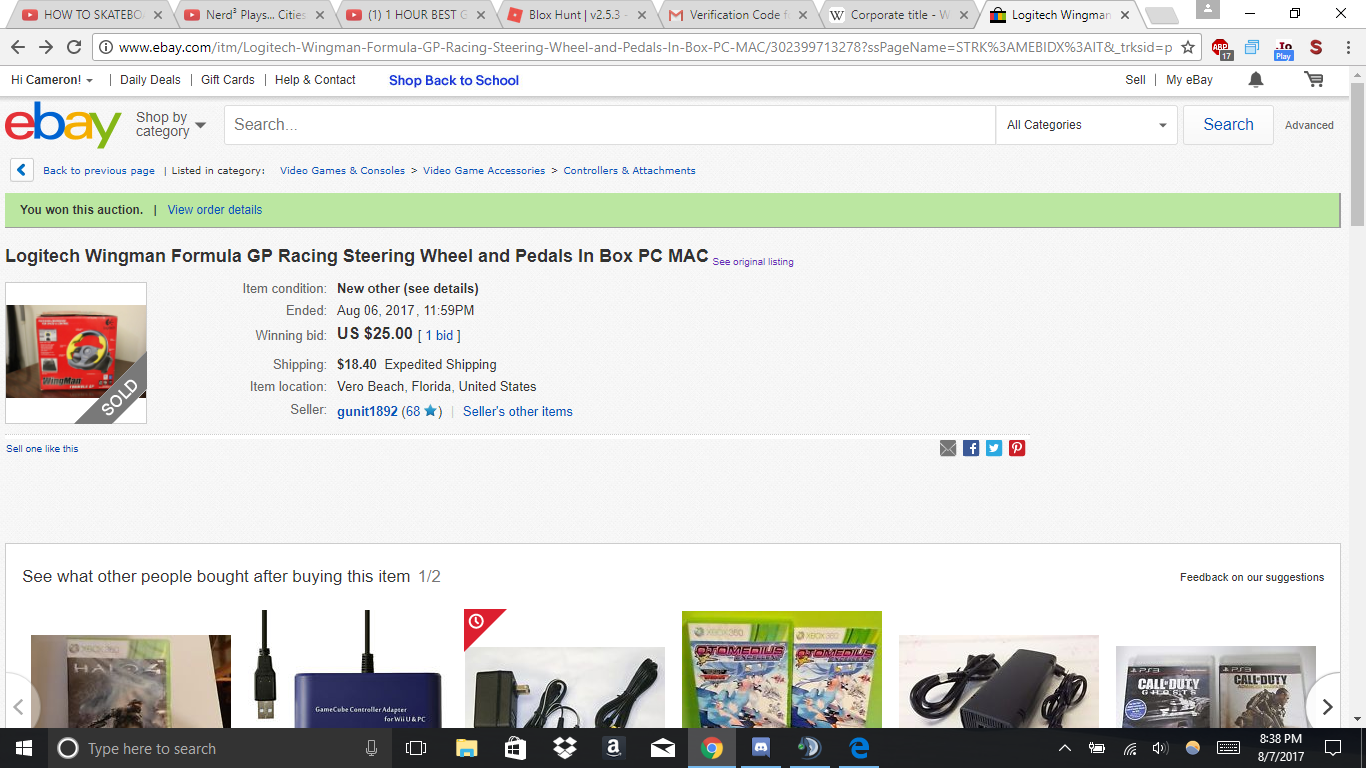1366x768 pixels.
Task: Click the browser forward arrow
Action: pyautogui.click(x=46, y=47)
